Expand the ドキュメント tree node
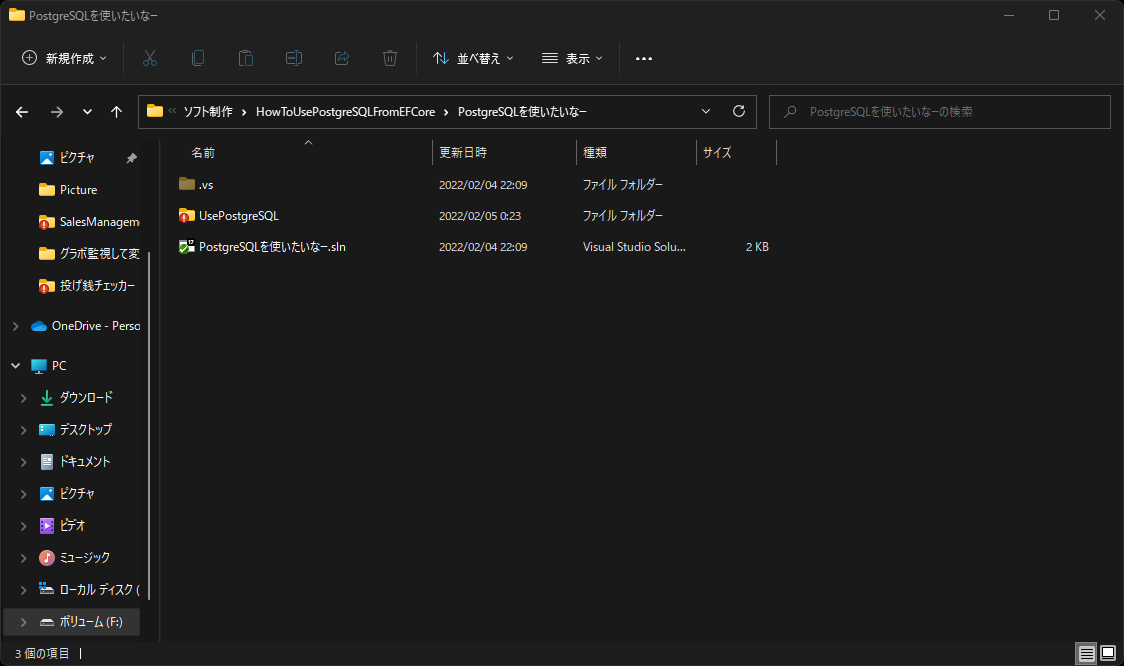The image size is (1124, 666). coord(24,462)
